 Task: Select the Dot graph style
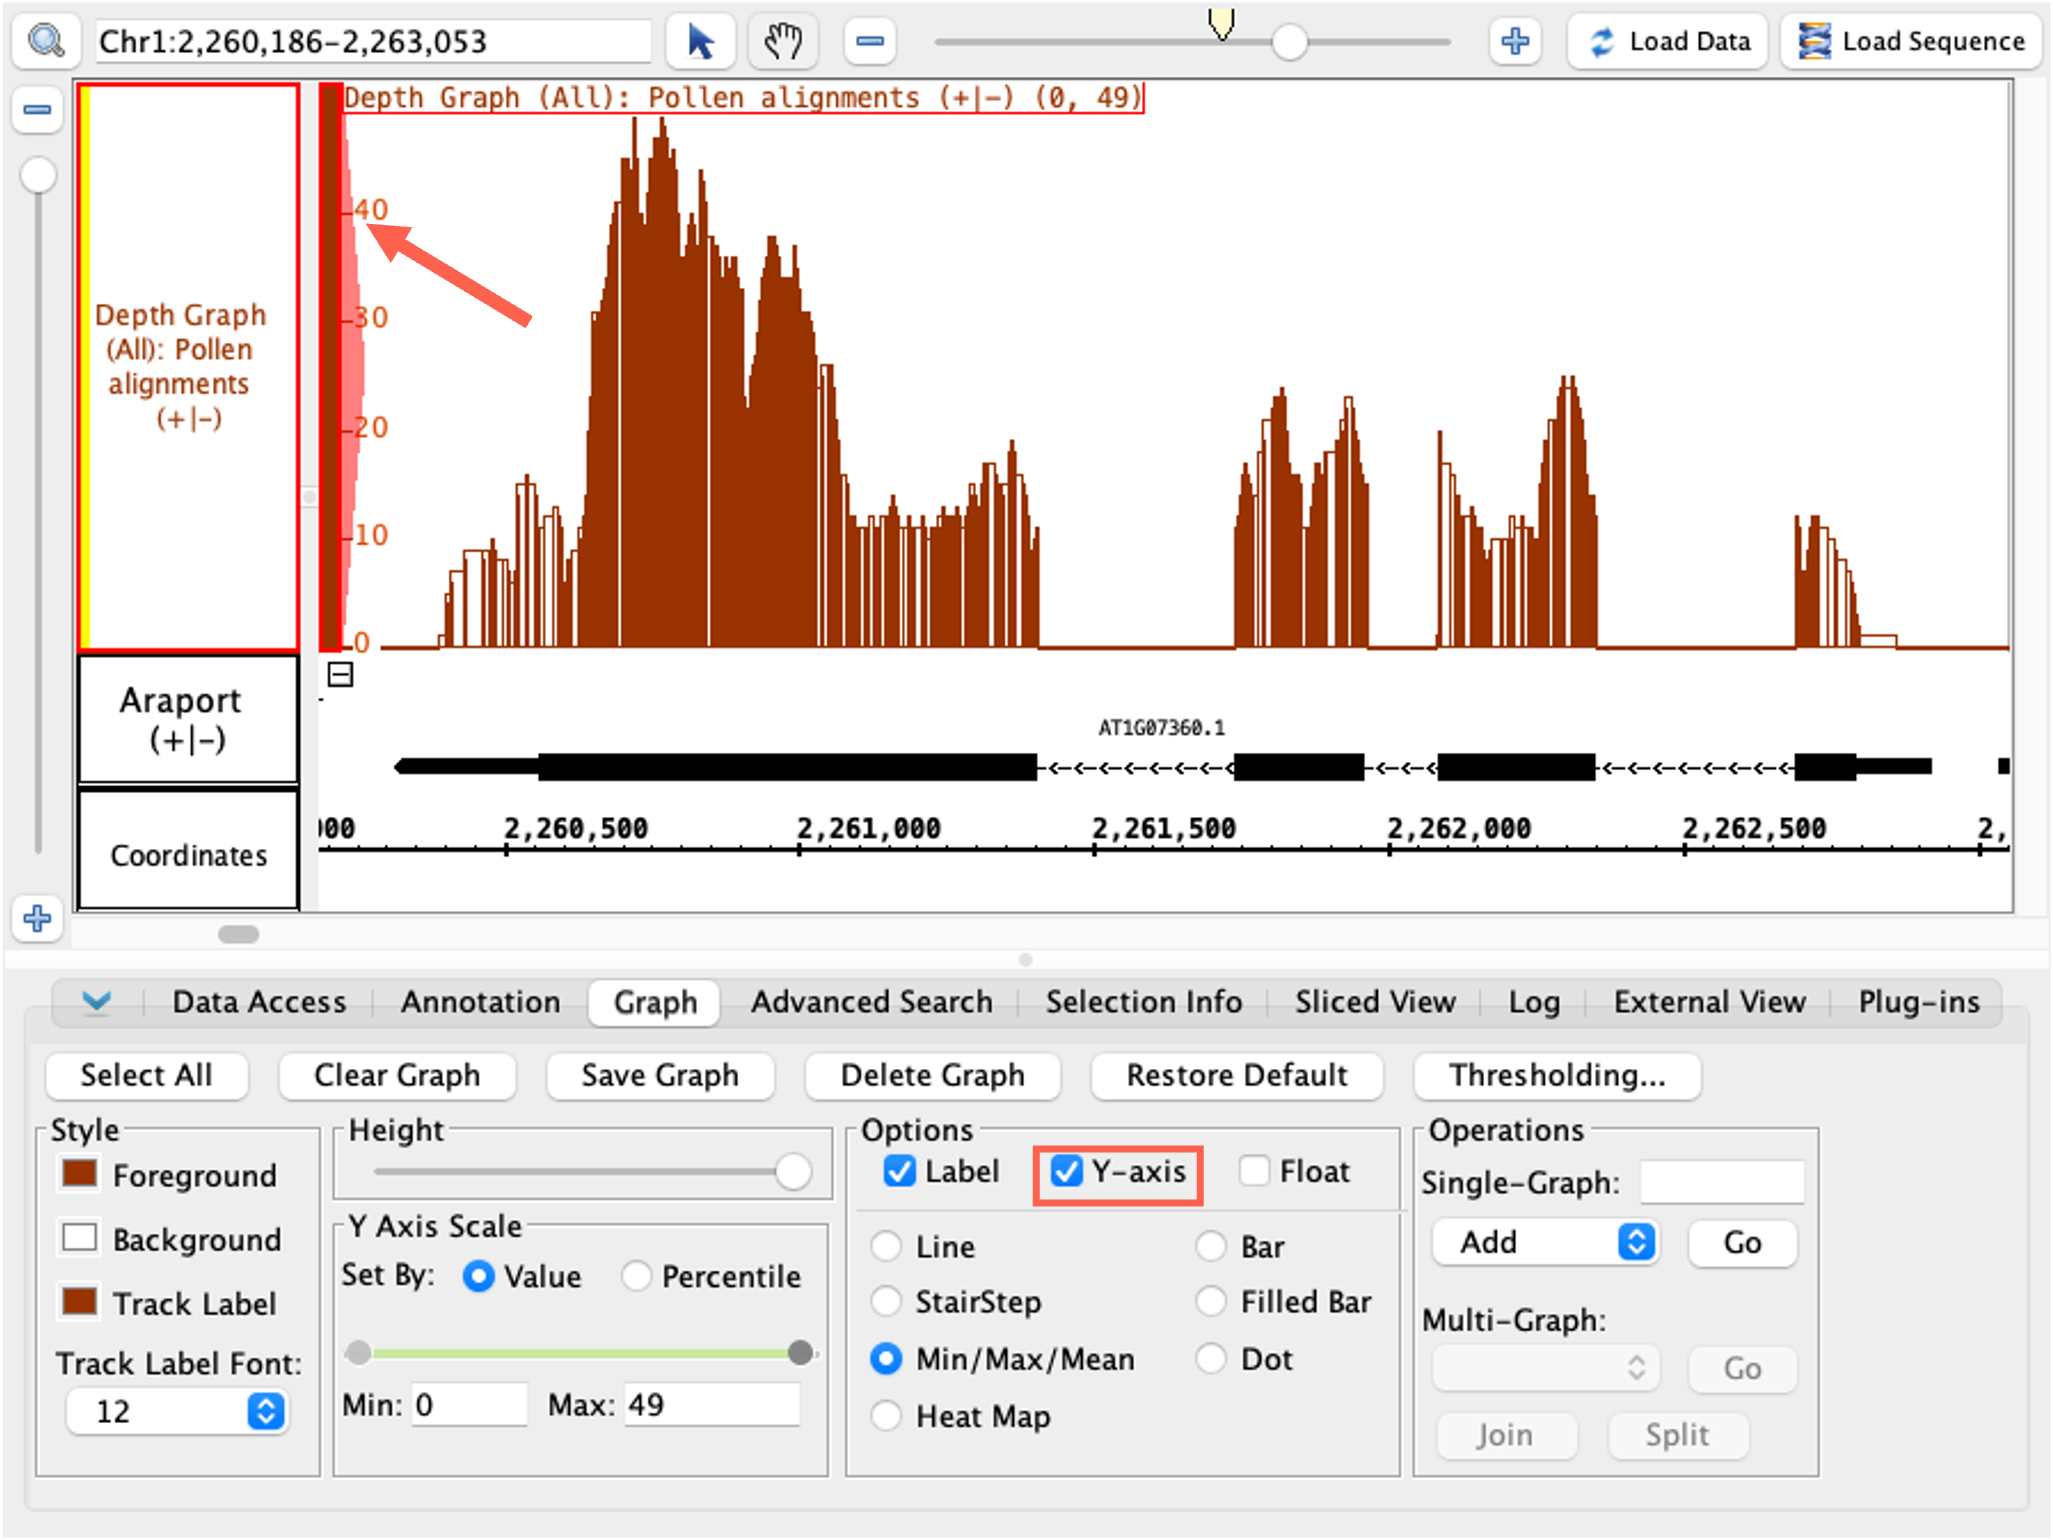(1211, 1358)
